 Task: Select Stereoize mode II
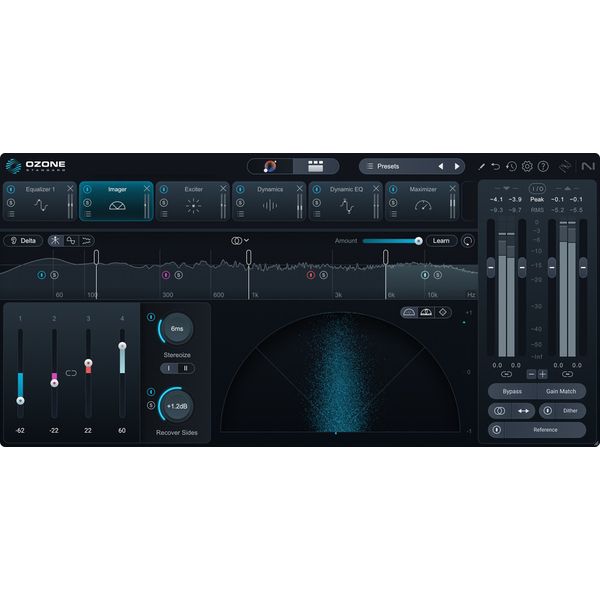pos(186,368)
